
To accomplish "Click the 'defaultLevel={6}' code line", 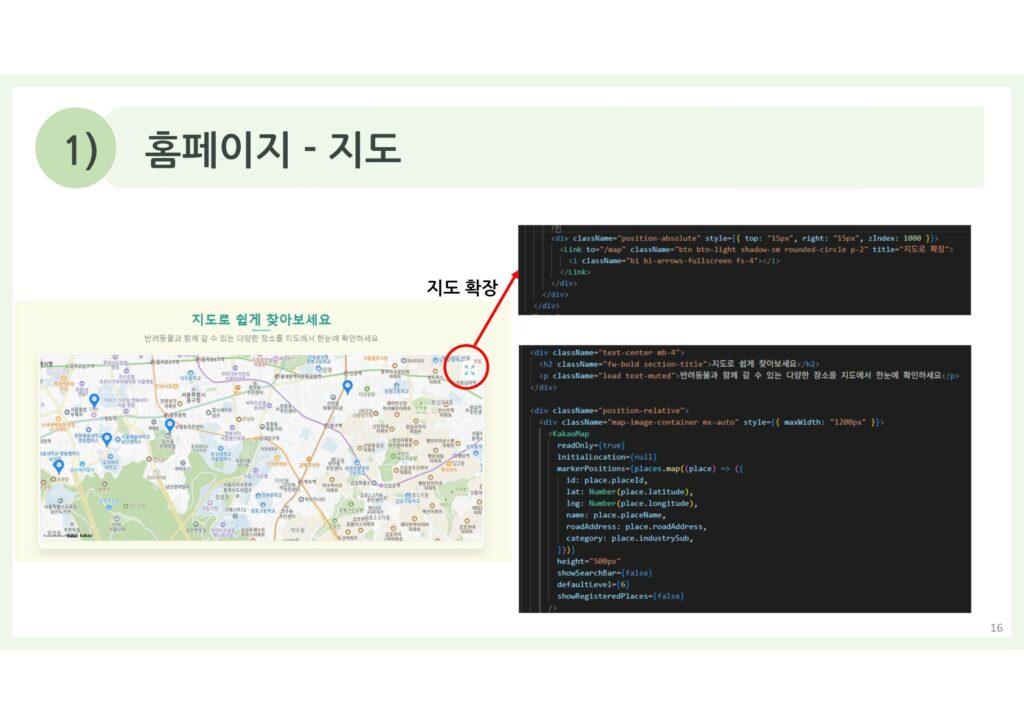I will pyautogui.click(x=593, y=585).
